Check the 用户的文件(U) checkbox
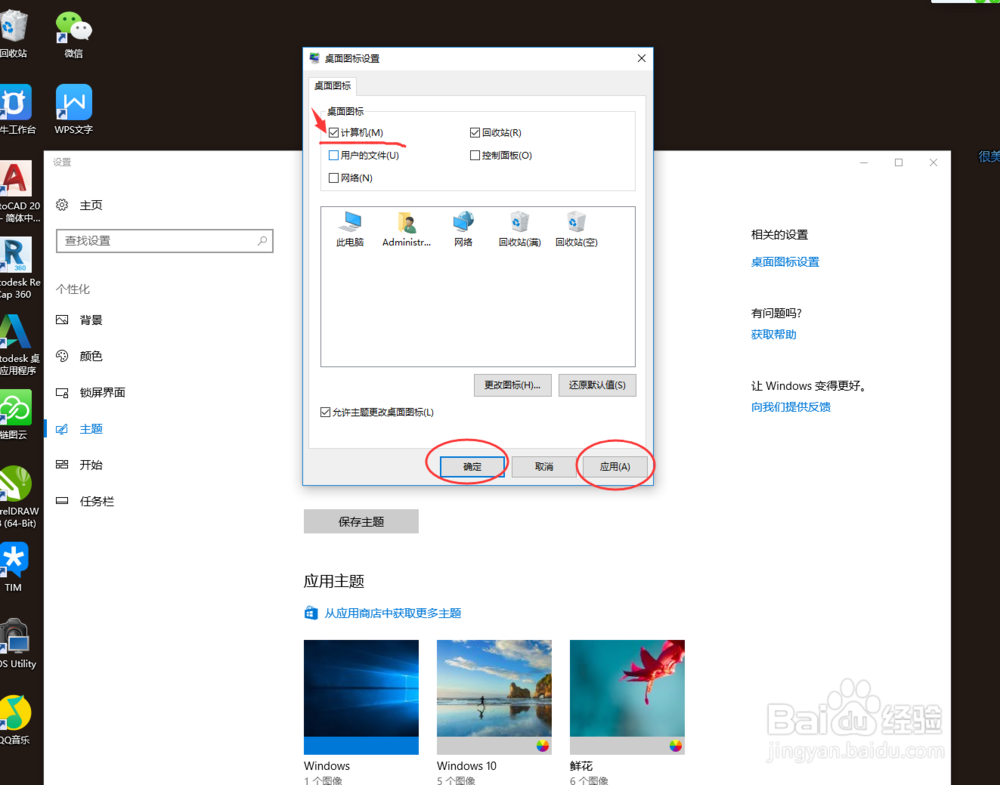1000x785 pixels. pos(334,155)
